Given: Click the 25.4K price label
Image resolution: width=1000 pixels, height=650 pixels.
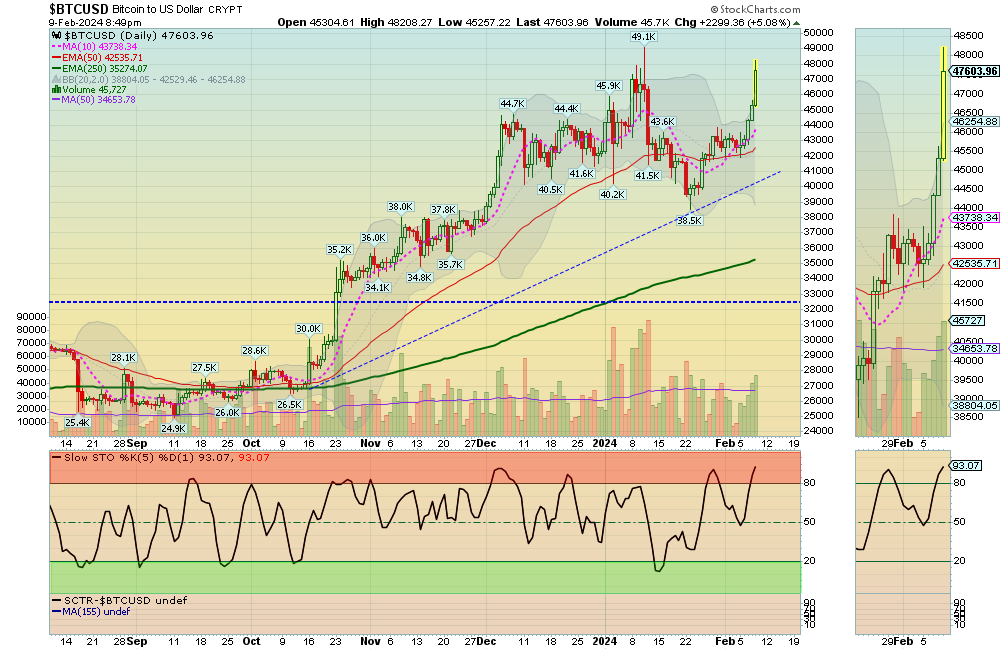Looking at the screenshot, I should pyautogui.click(x=77, y=422).
